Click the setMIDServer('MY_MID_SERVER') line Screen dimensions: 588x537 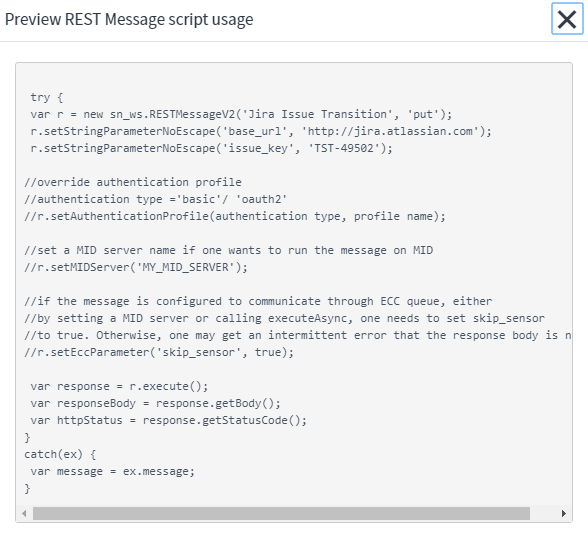[136, 267]
